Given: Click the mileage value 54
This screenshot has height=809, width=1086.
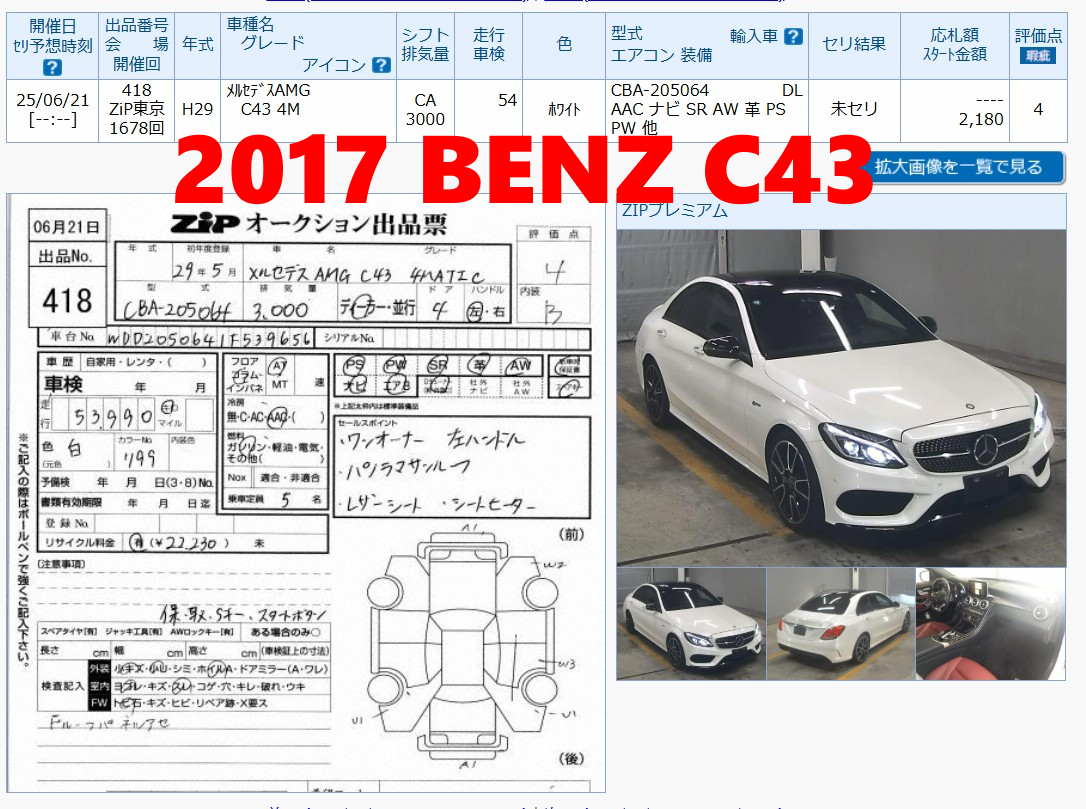Looking at the screenshot, I should click(507, 100).
